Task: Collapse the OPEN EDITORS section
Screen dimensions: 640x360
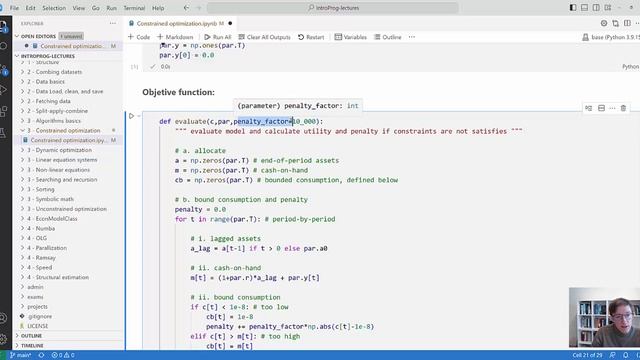Action: (38, 36)
